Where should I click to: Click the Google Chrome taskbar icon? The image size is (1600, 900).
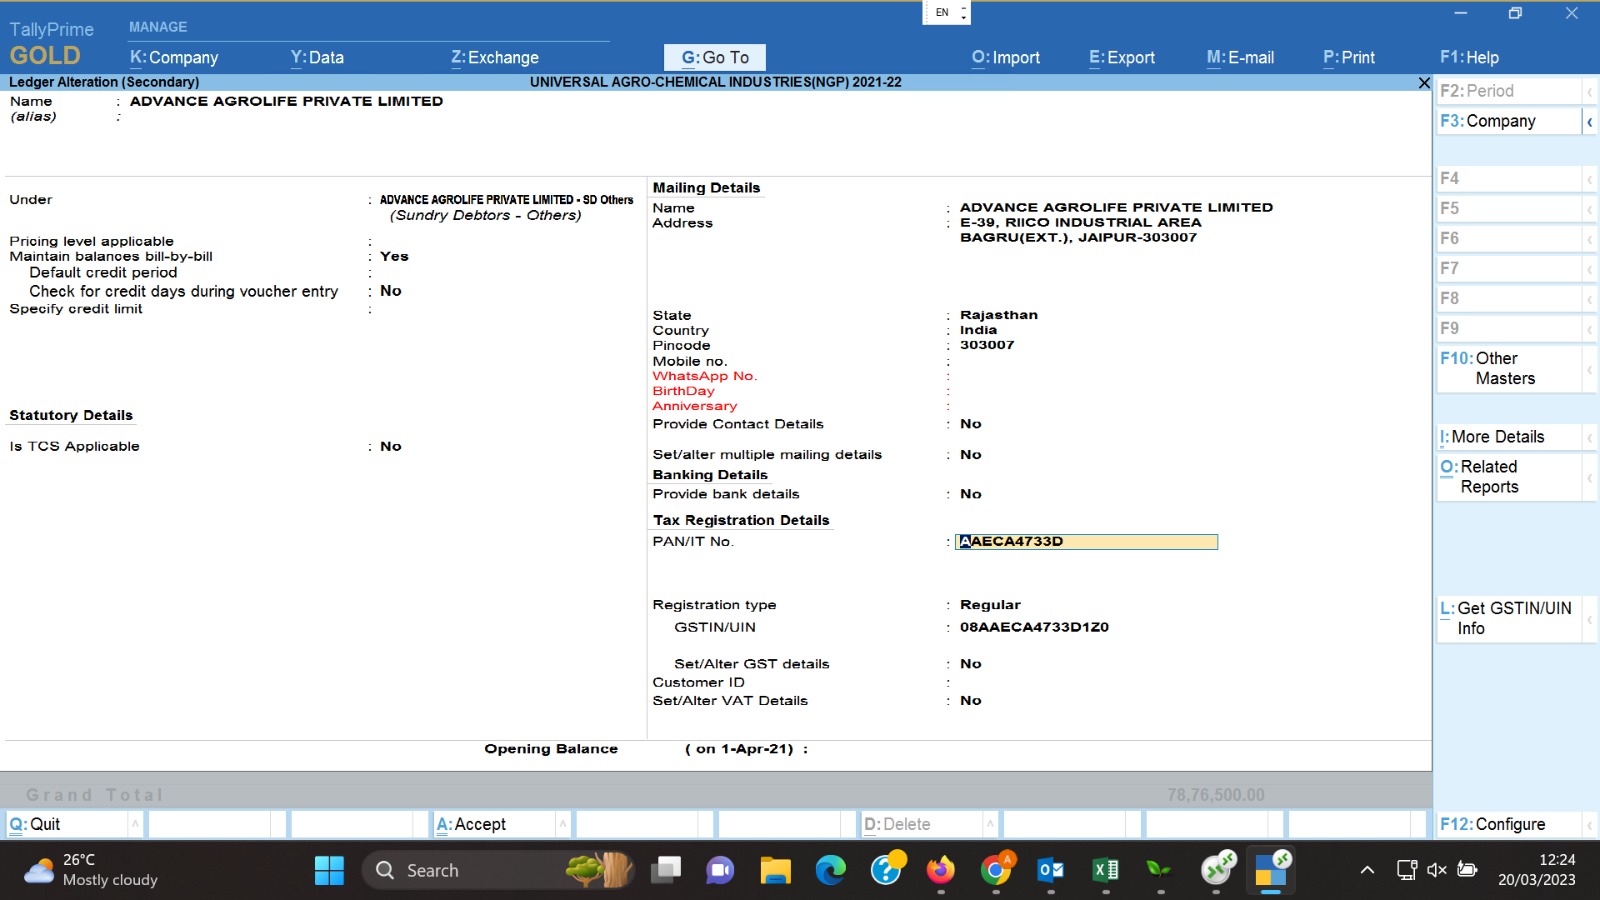point(996,870)
